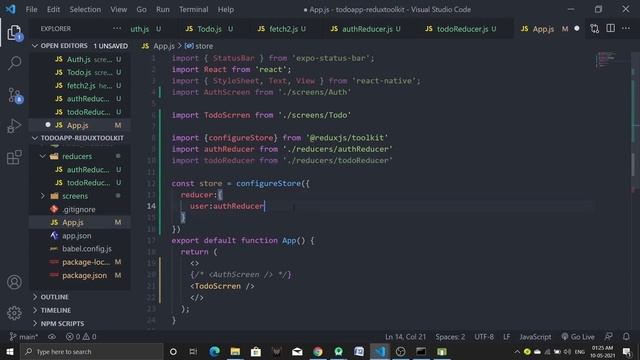The image size is (640, 360).
Task: Collapse the reducers folder
Action: coord(42,156)
